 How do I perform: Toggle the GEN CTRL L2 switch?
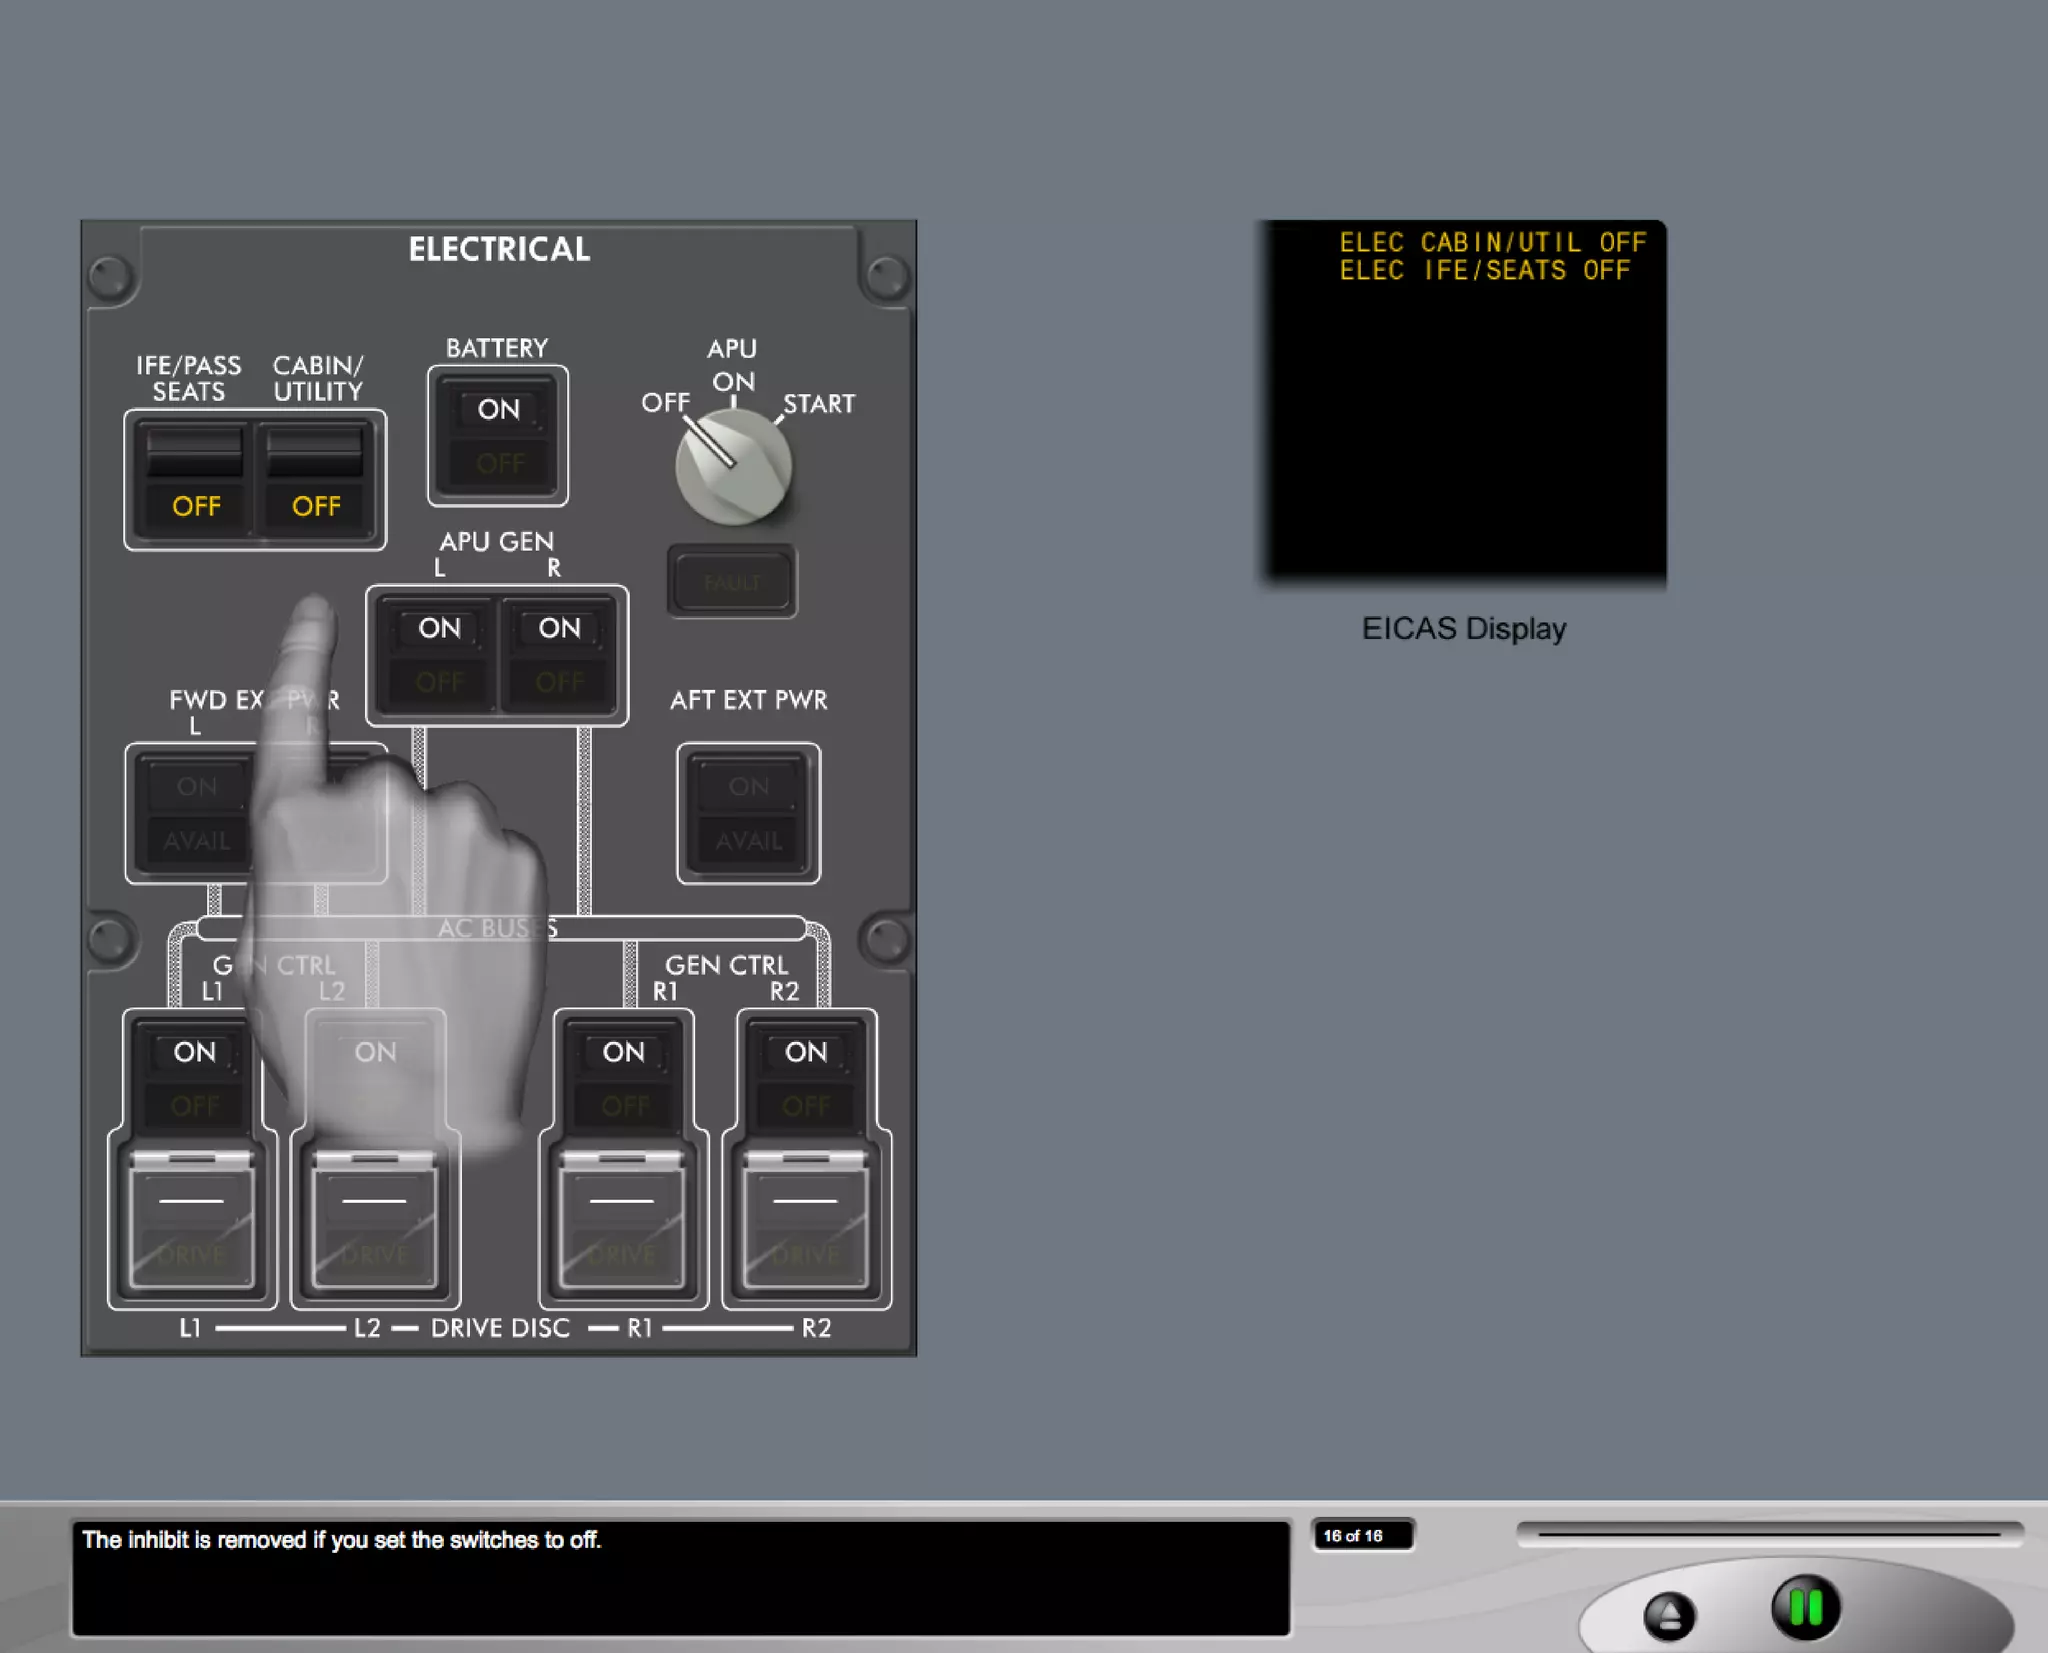click(x=375, y=1078)
